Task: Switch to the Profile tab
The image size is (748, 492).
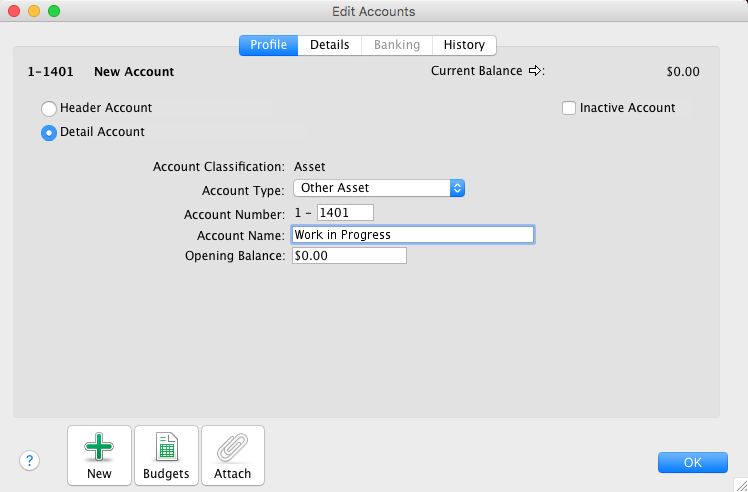Action: tap(268, 45)
